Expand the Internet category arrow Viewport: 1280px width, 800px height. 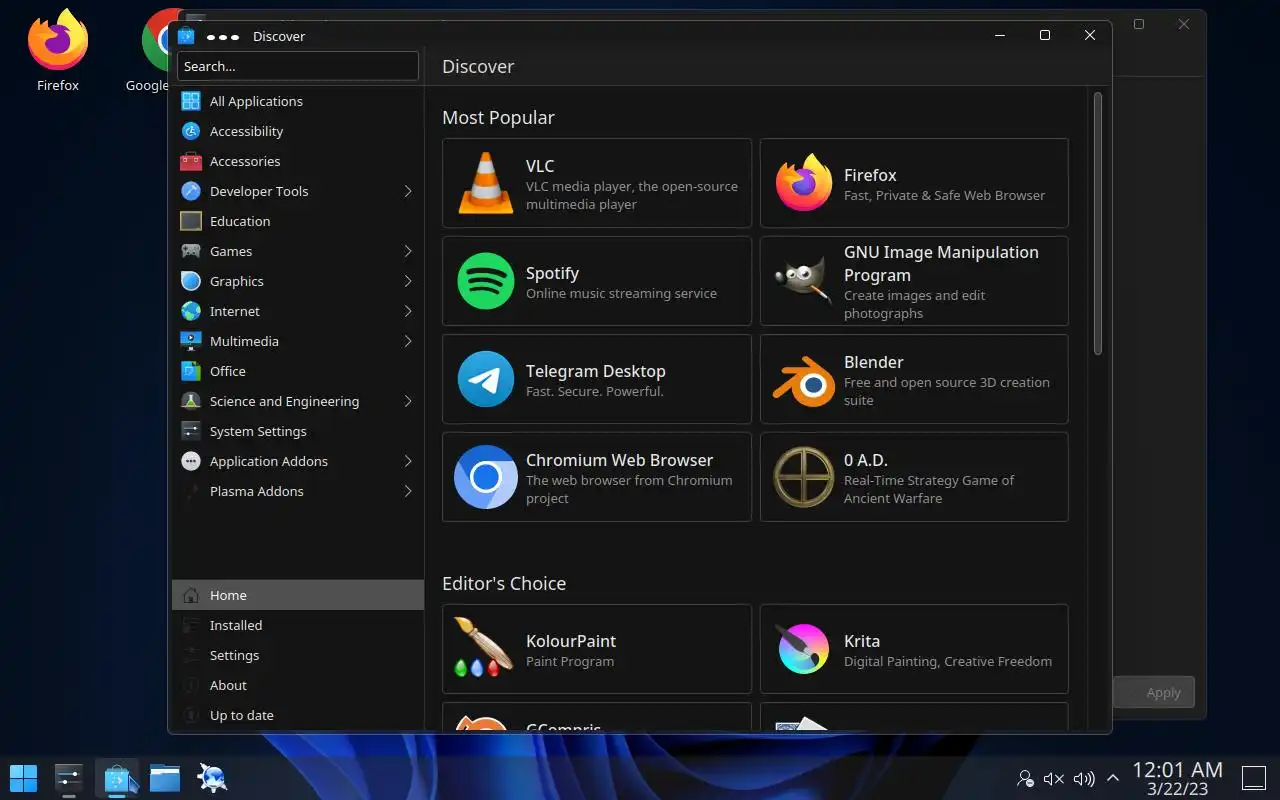(x=408, y=311)
